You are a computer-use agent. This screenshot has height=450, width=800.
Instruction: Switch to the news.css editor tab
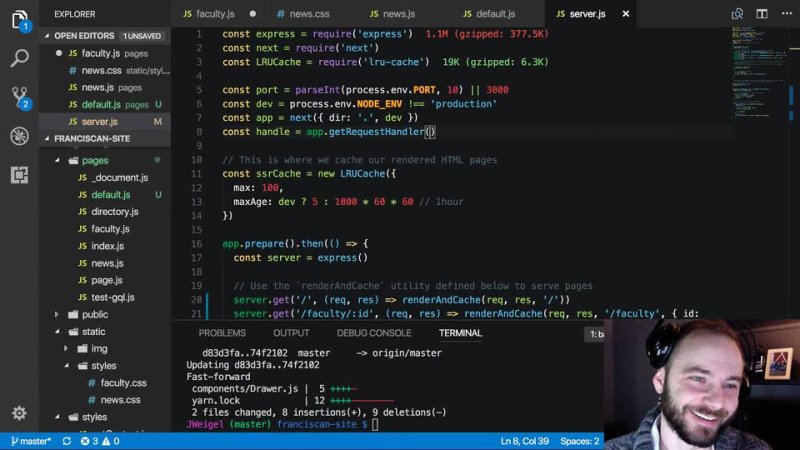coord(303,14)
